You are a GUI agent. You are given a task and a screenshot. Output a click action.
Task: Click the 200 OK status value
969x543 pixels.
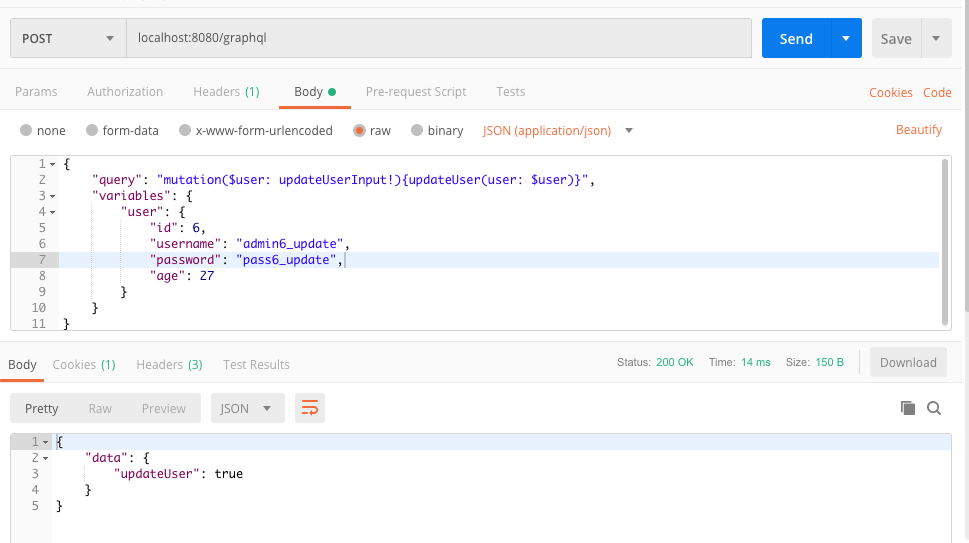pyautogui.click(x=675, y=363)
